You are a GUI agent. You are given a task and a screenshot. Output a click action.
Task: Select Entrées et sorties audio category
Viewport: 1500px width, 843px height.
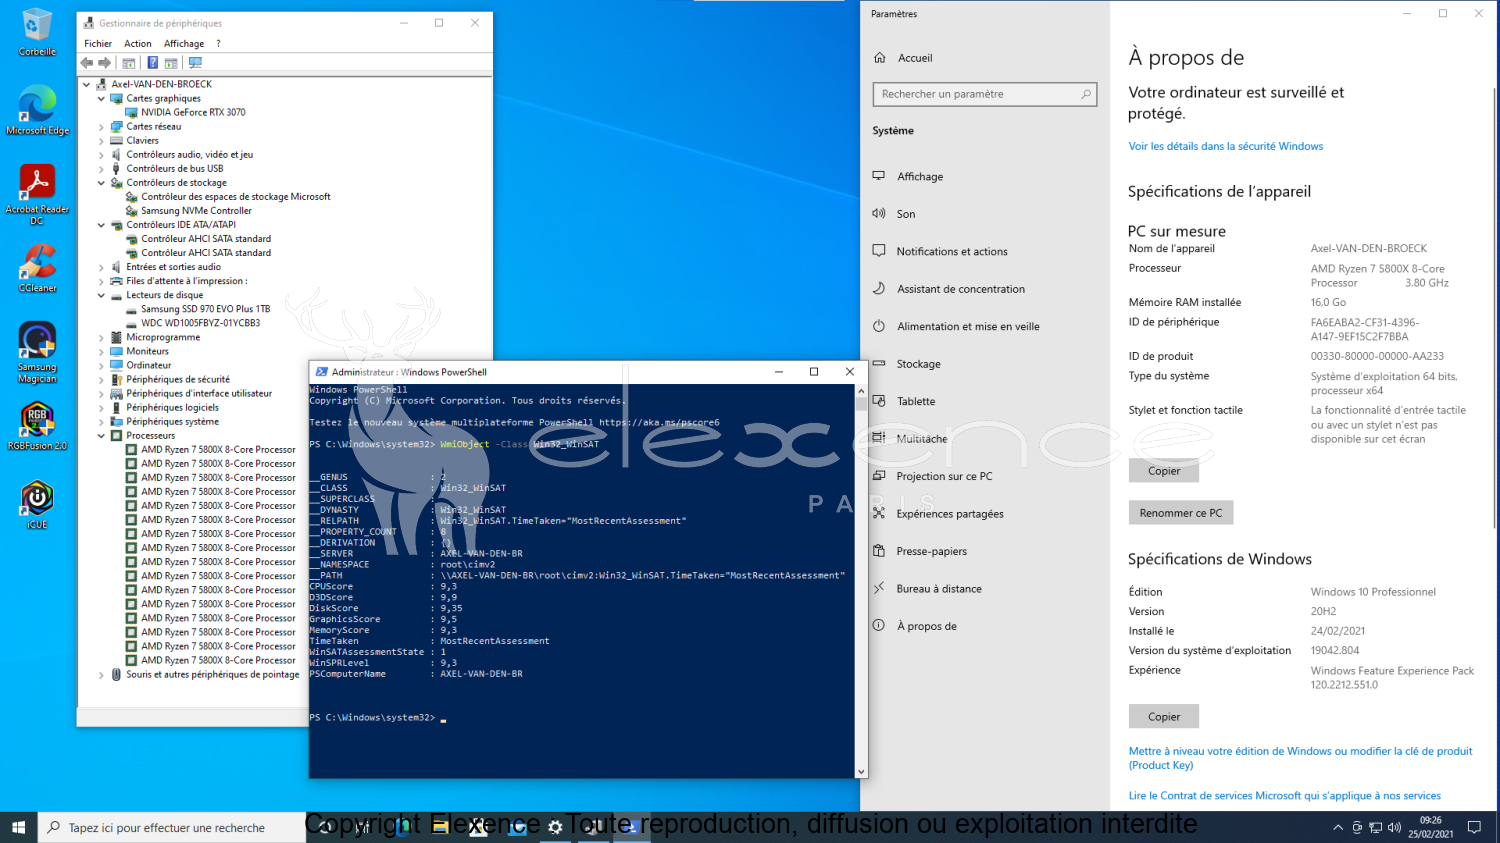[x=173, y=267]
